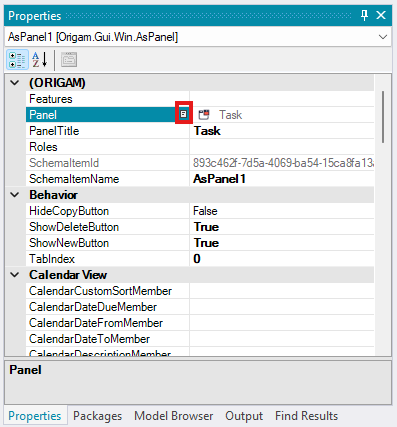This screenshot has width=397, height=427.
Task: Collapse the Behavior category
Action: 15,195
